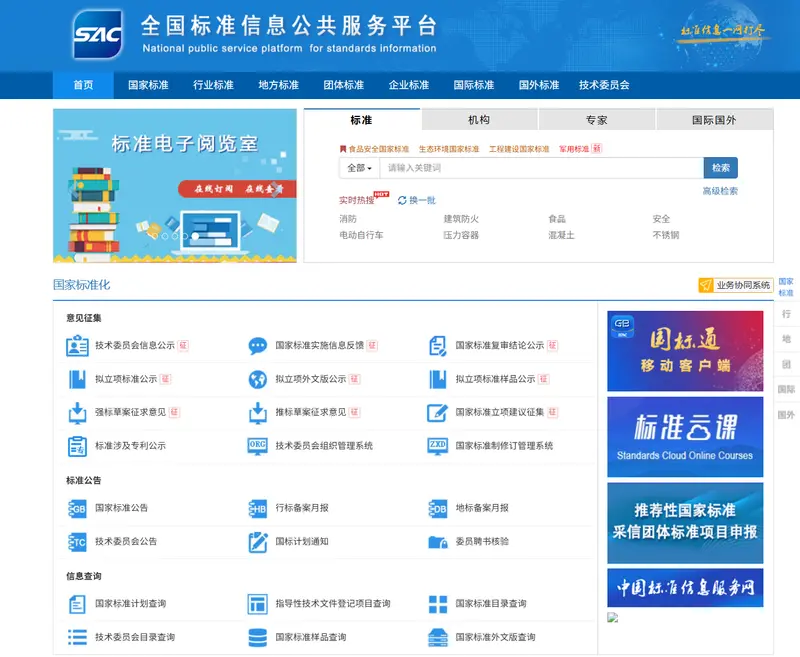This screenshot has width=800, height=657.
Task: Click the 国家标准实施信息反馈 chat bubble icon
Action: [258, 346]
